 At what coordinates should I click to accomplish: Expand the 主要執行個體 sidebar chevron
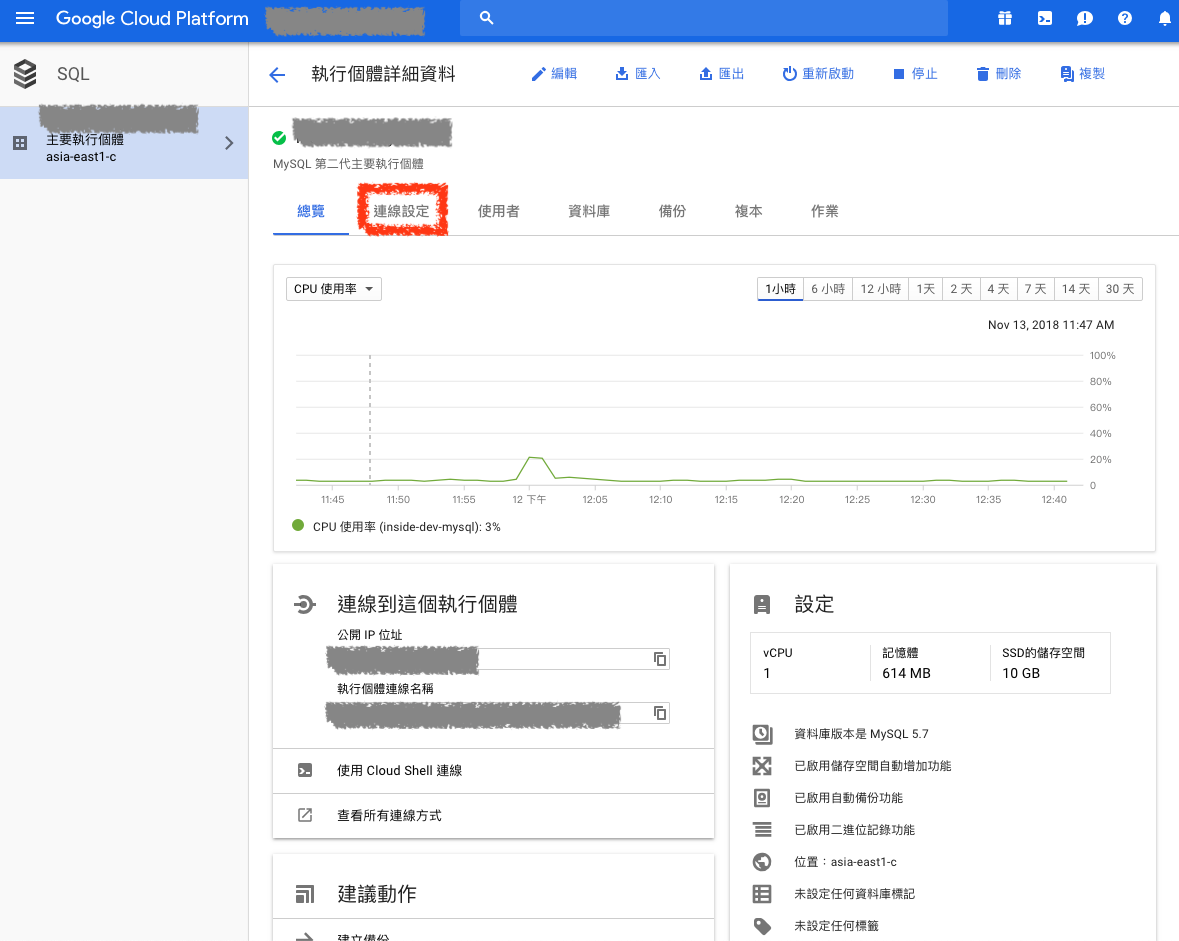[x=229, y=143]
